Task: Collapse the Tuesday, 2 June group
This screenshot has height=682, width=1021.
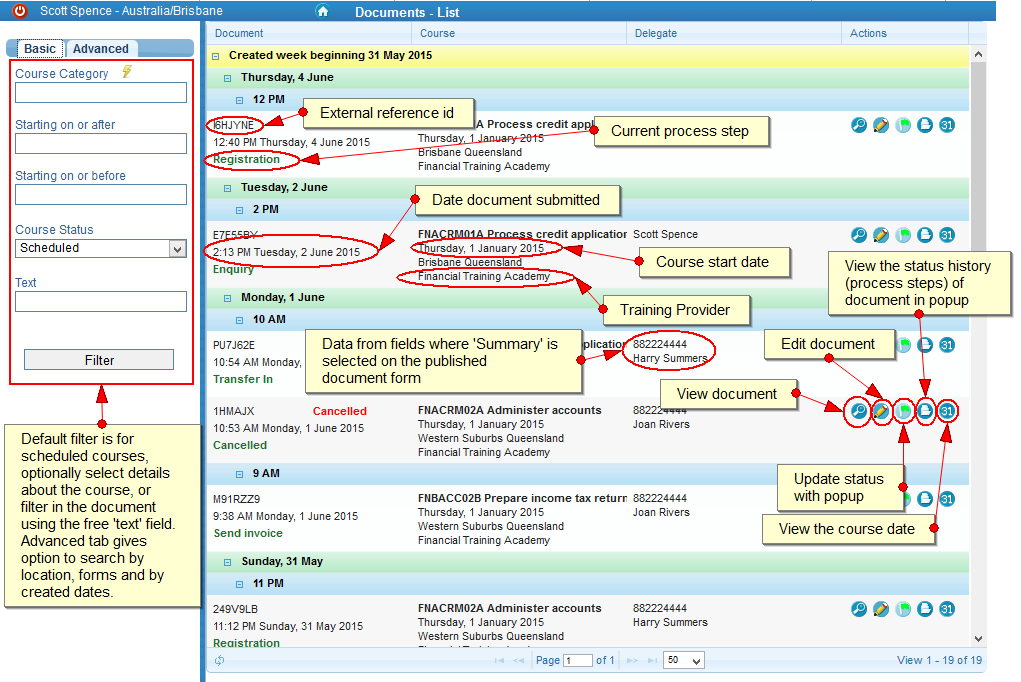Action: (x=227, y=188)
